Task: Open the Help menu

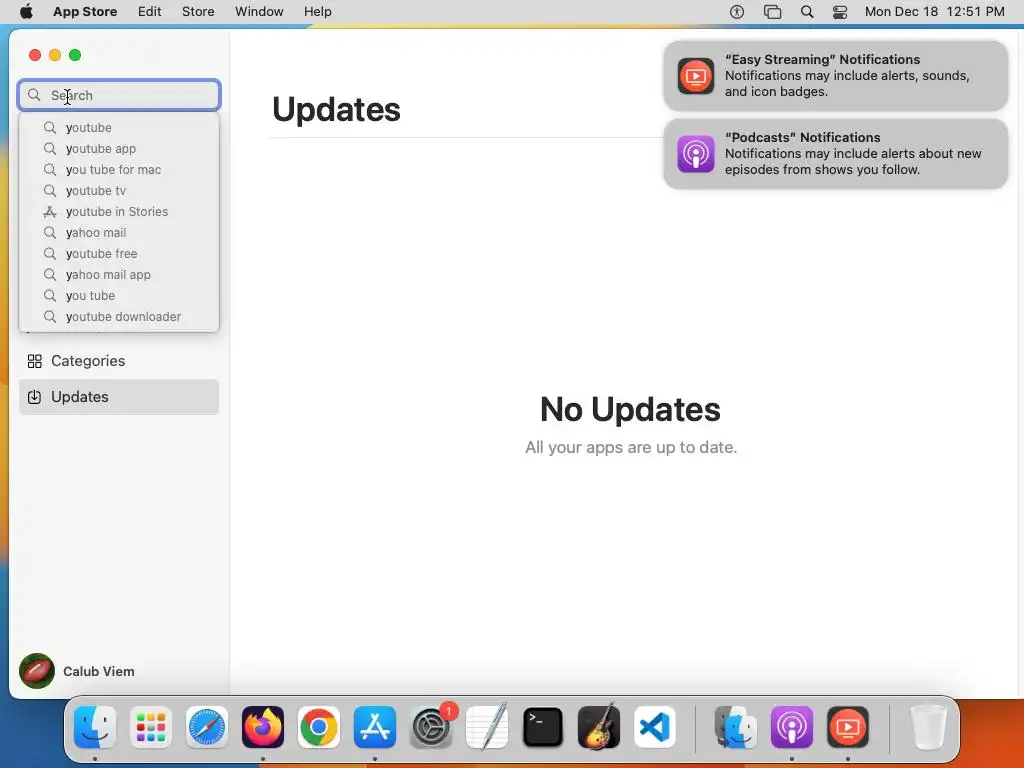Action: (x=317, y=12)
